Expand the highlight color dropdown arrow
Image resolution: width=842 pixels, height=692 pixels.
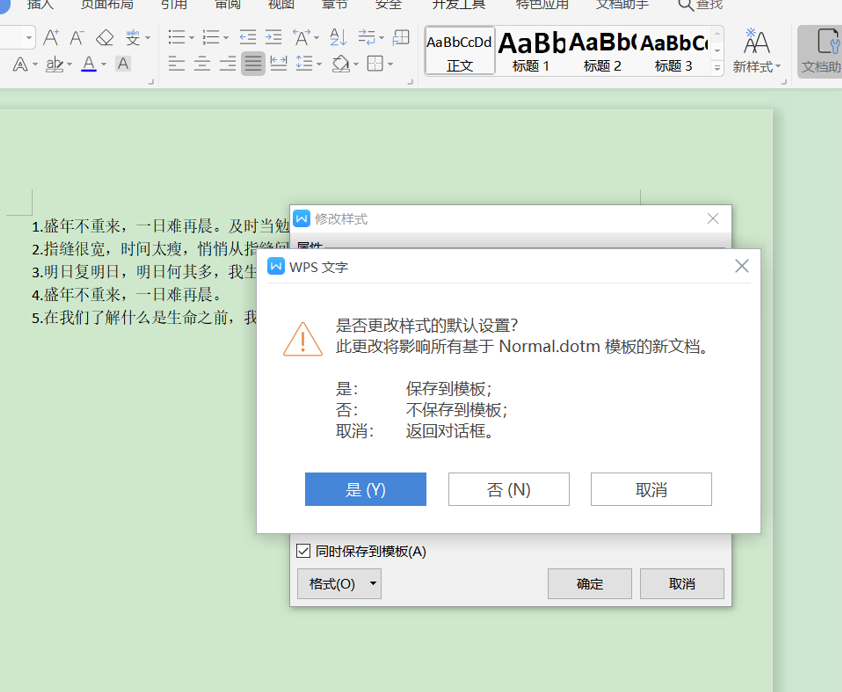[69, 65]
